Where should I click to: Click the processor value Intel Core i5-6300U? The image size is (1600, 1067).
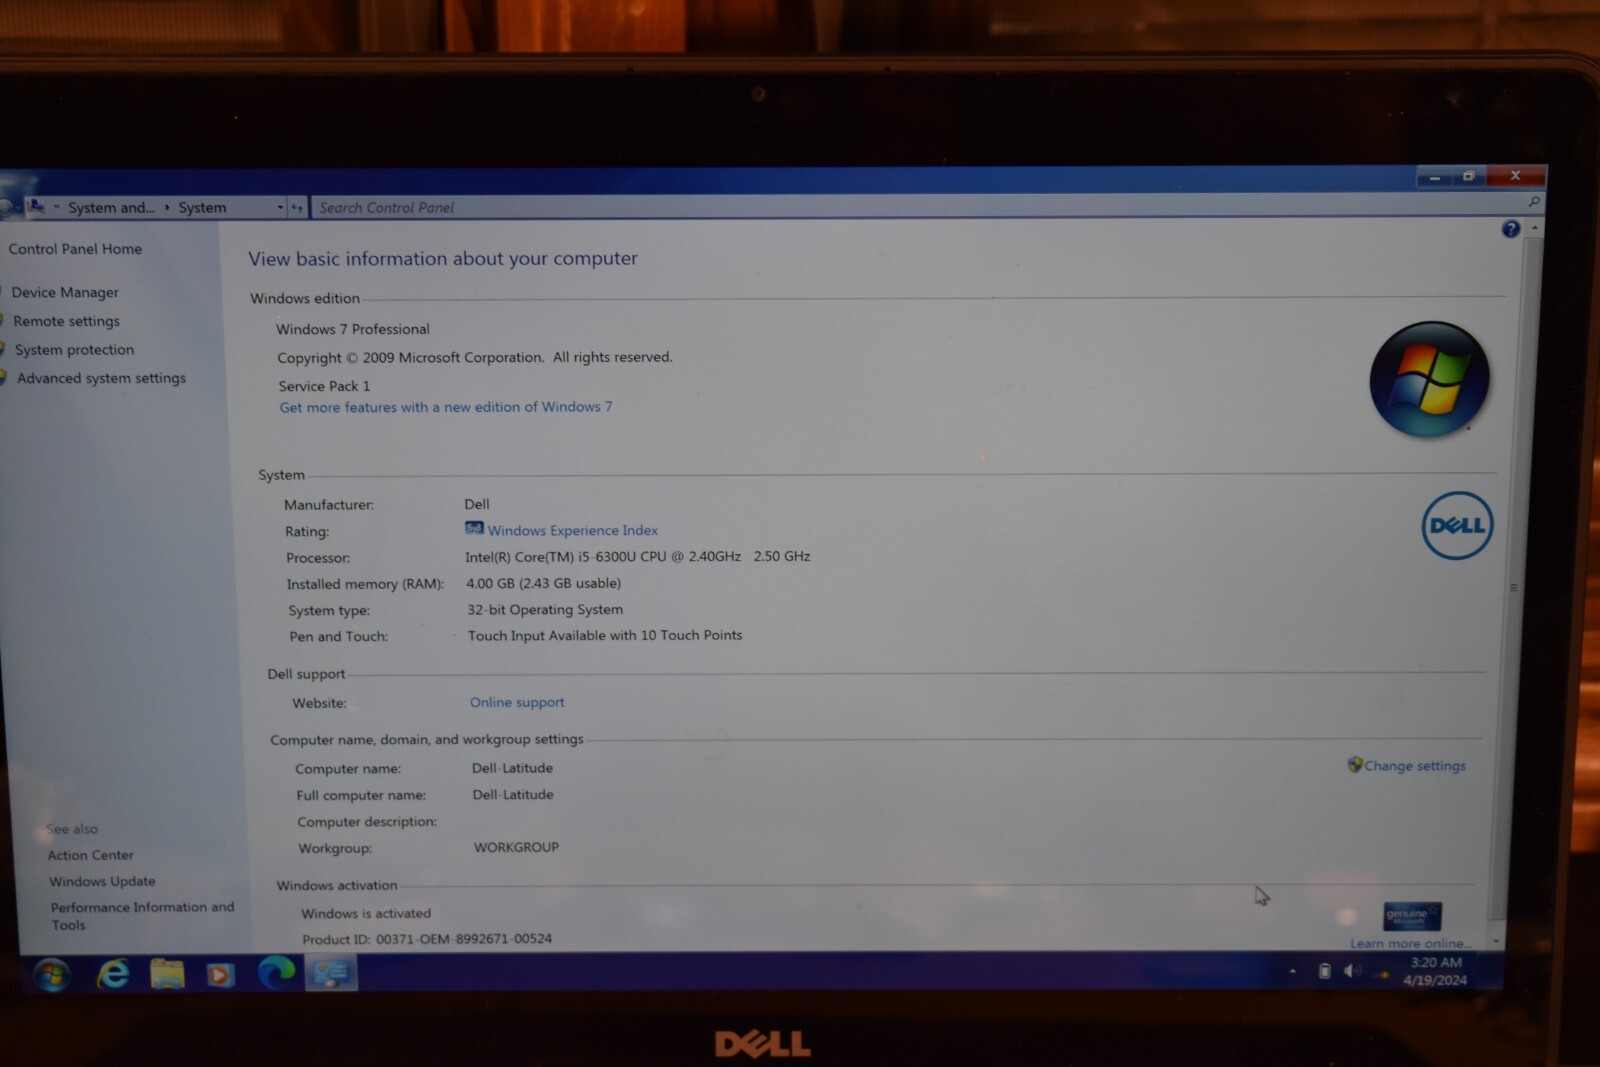pyautogui.click(x=637, y=556)
